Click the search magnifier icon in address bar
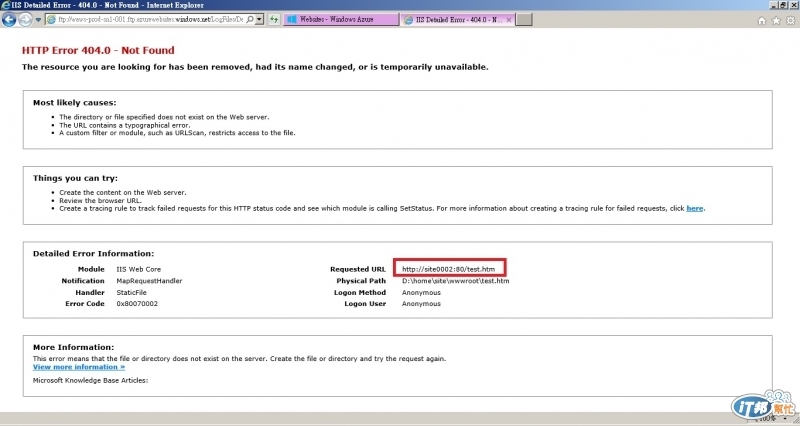Screen dimensions: 800x426 (250, 19)
